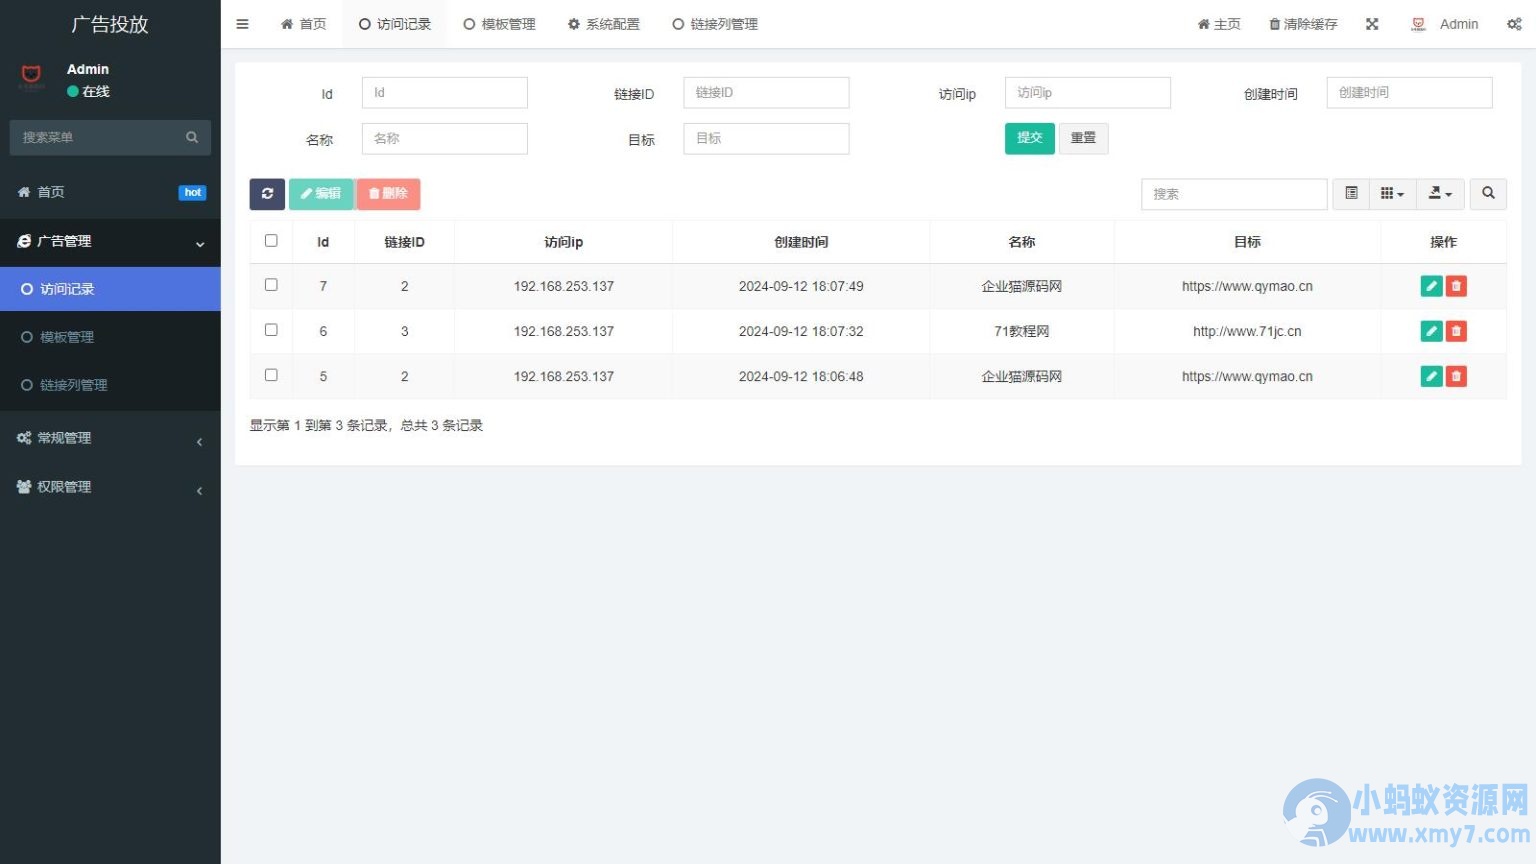The height and width of the screenshot is (864, 1536).
Task: Click the 编辑 toolbar button
Action: 321,194
